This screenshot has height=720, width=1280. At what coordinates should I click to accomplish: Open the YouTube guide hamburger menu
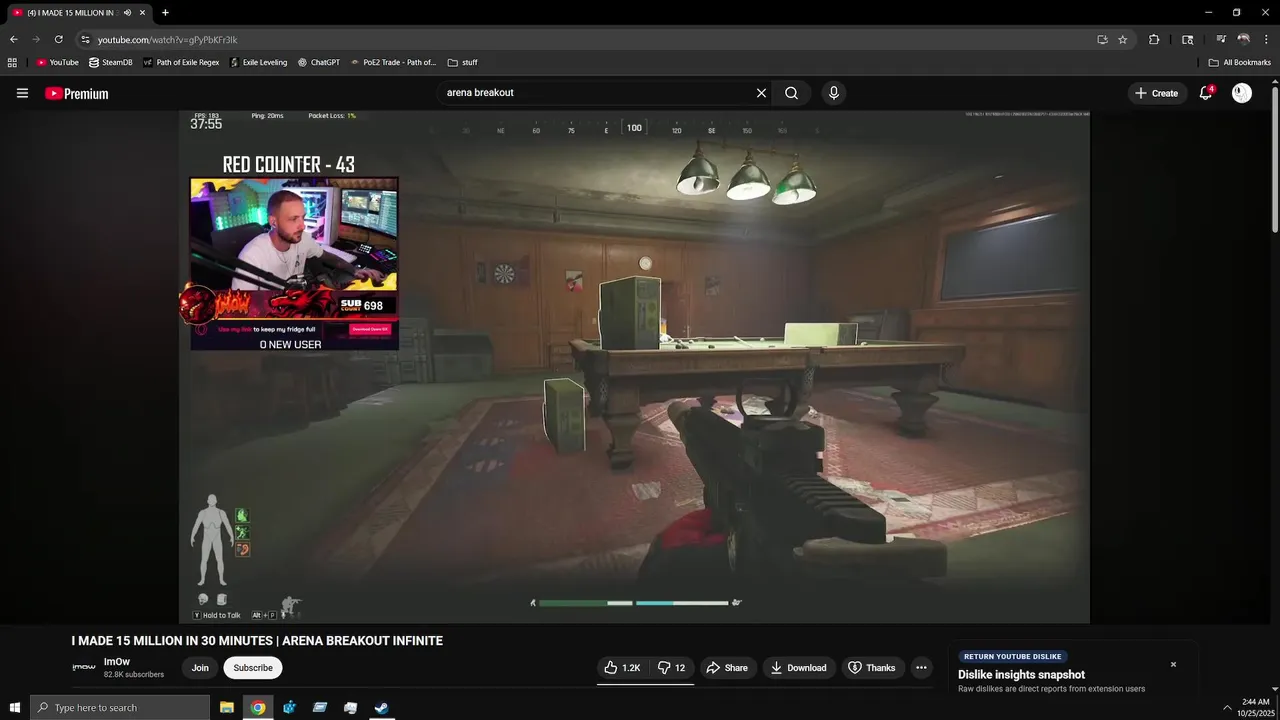coord(22,93)
